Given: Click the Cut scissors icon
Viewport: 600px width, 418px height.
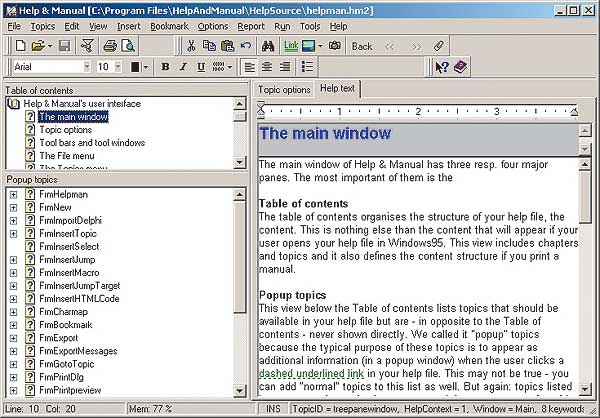Looking at the screenshot, I should point(191,46).
